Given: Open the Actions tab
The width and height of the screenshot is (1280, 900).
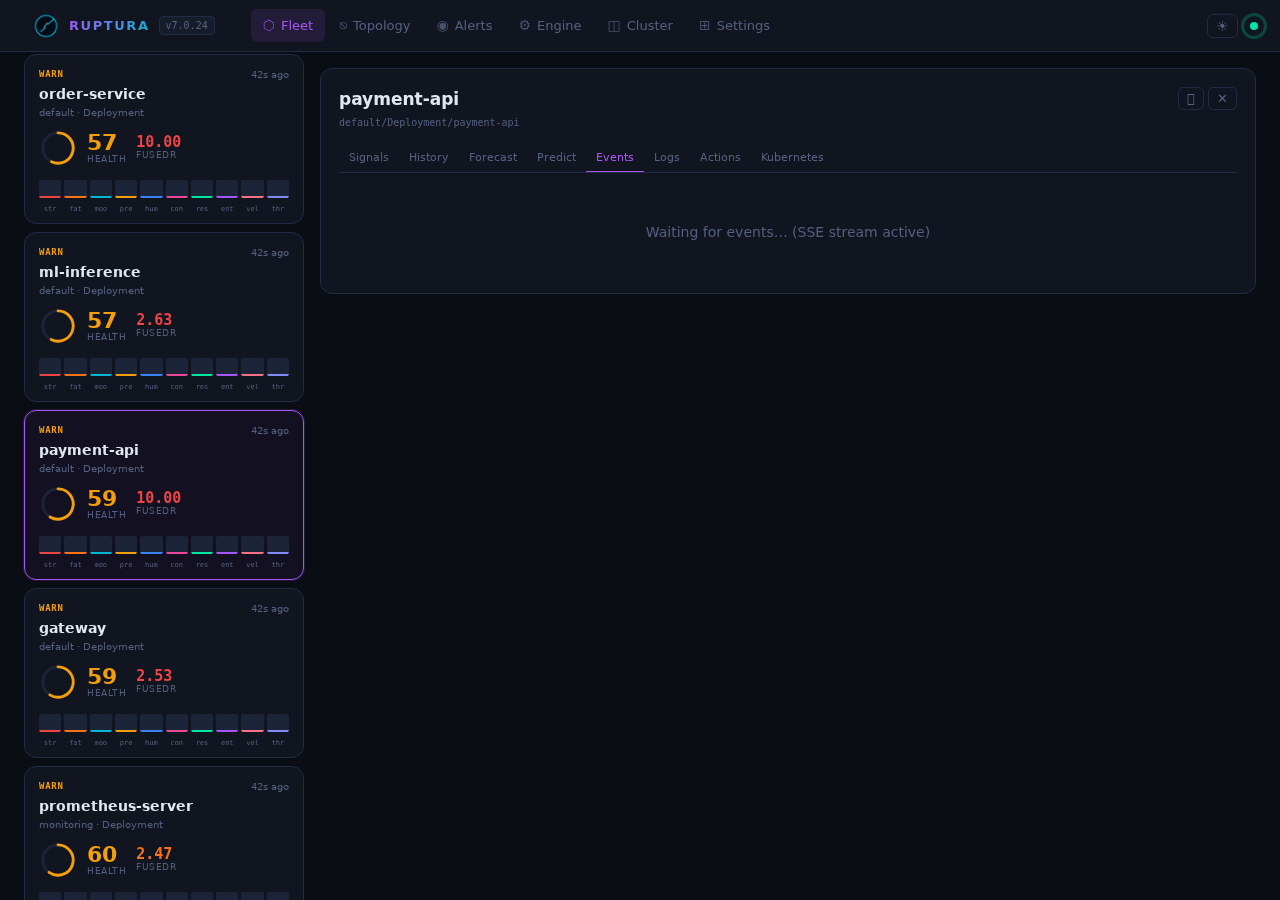Looking at the screenshot, I should point(720,158).
